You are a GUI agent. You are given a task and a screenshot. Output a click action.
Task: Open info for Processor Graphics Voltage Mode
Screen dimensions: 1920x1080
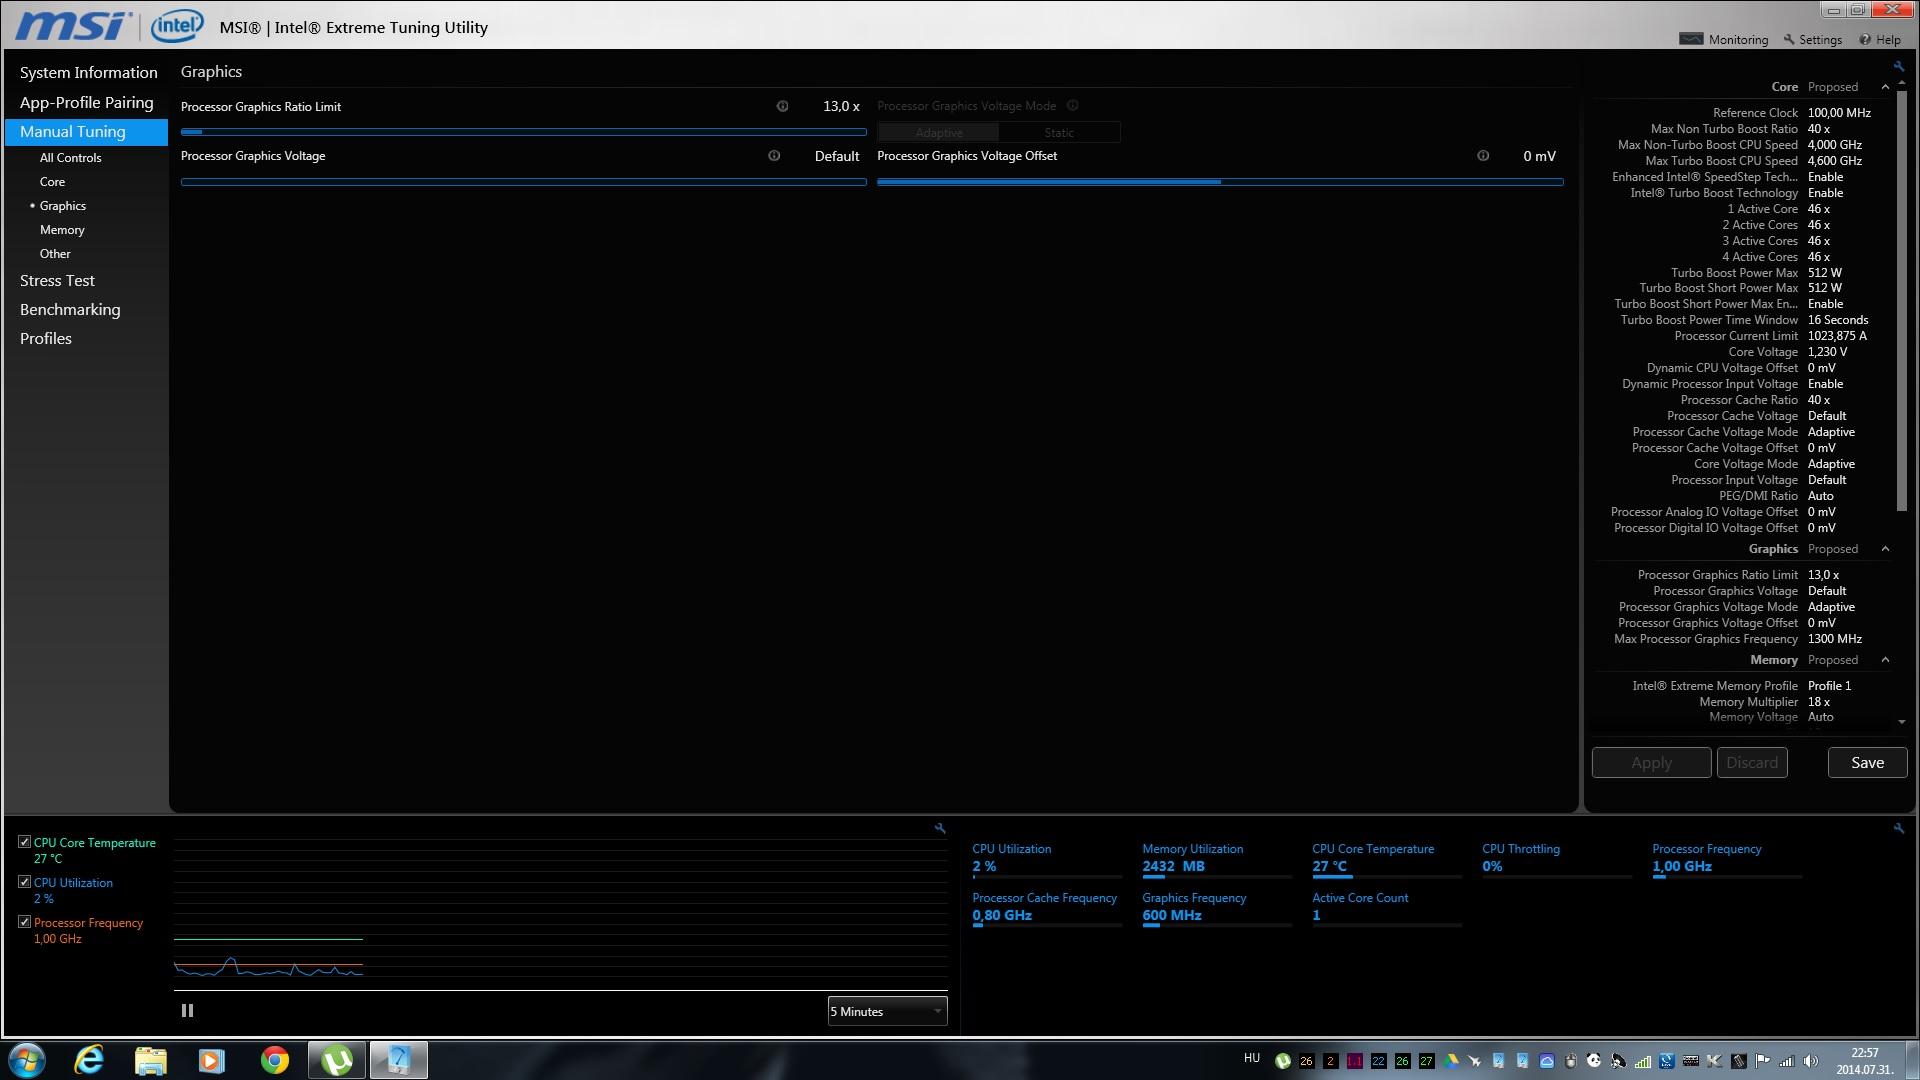click(1072, 106)
